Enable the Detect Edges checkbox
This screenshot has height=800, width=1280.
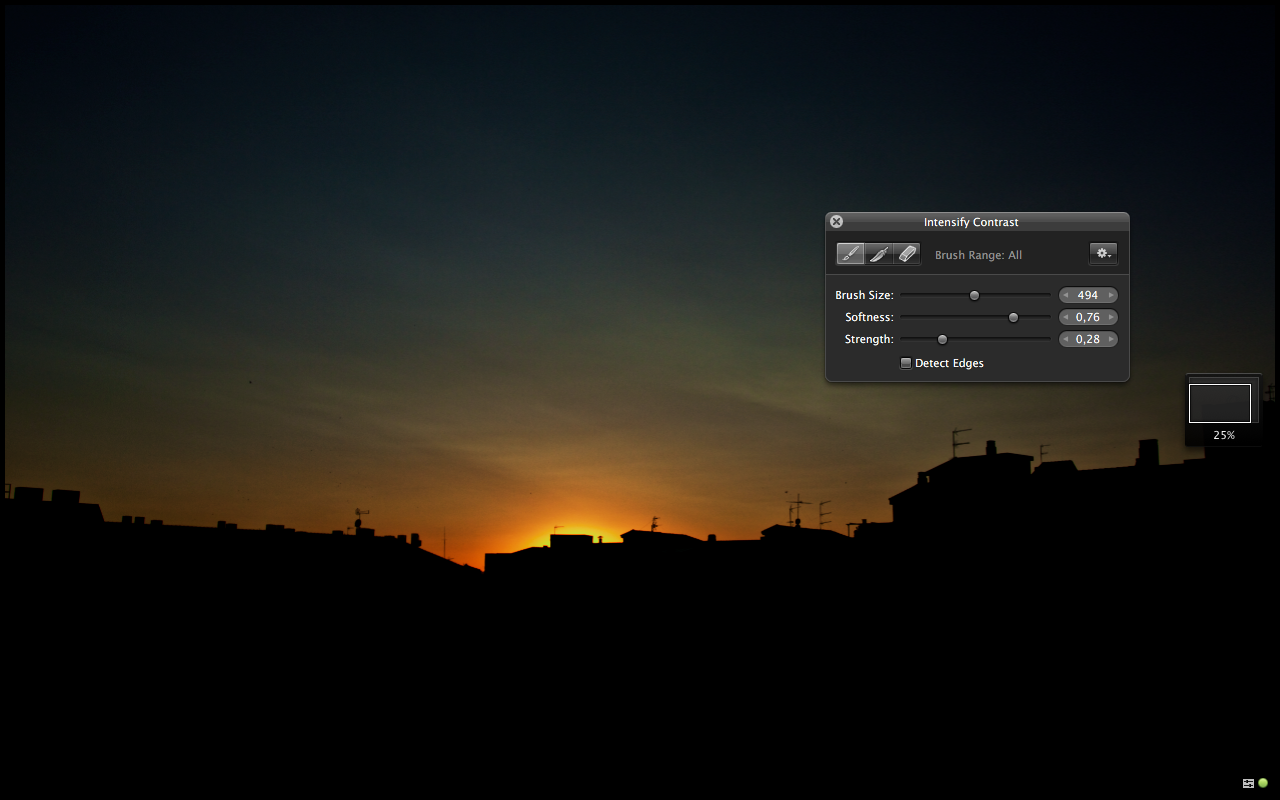click(x=906, y=363)
